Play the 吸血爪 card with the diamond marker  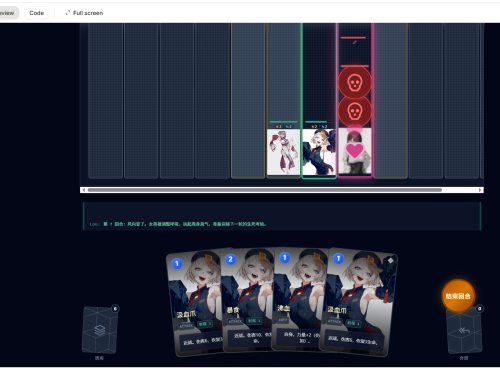click(x=358, y=302)
